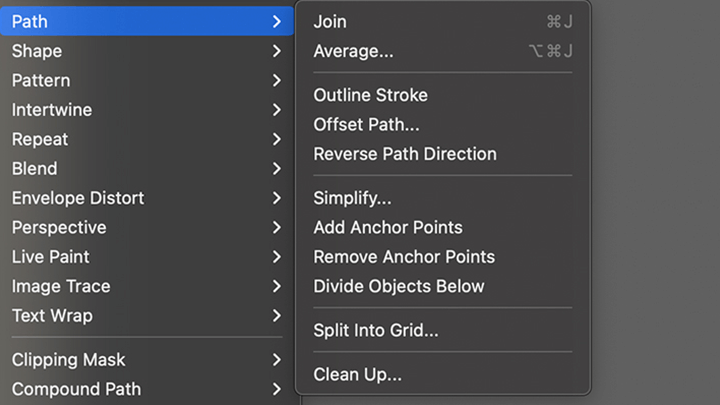This screenshot has width=720, height=405.
Task: Open Split Into Grid... option
Action: click(x=443, y=330)
